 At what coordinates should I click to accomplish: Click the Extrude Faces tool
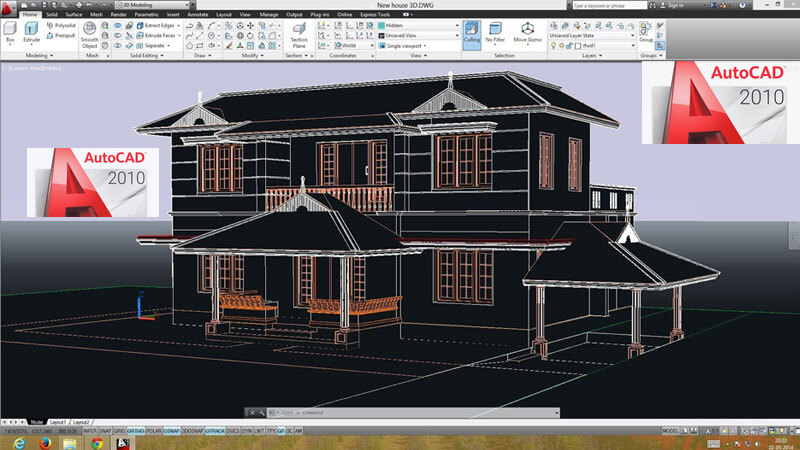156,36
